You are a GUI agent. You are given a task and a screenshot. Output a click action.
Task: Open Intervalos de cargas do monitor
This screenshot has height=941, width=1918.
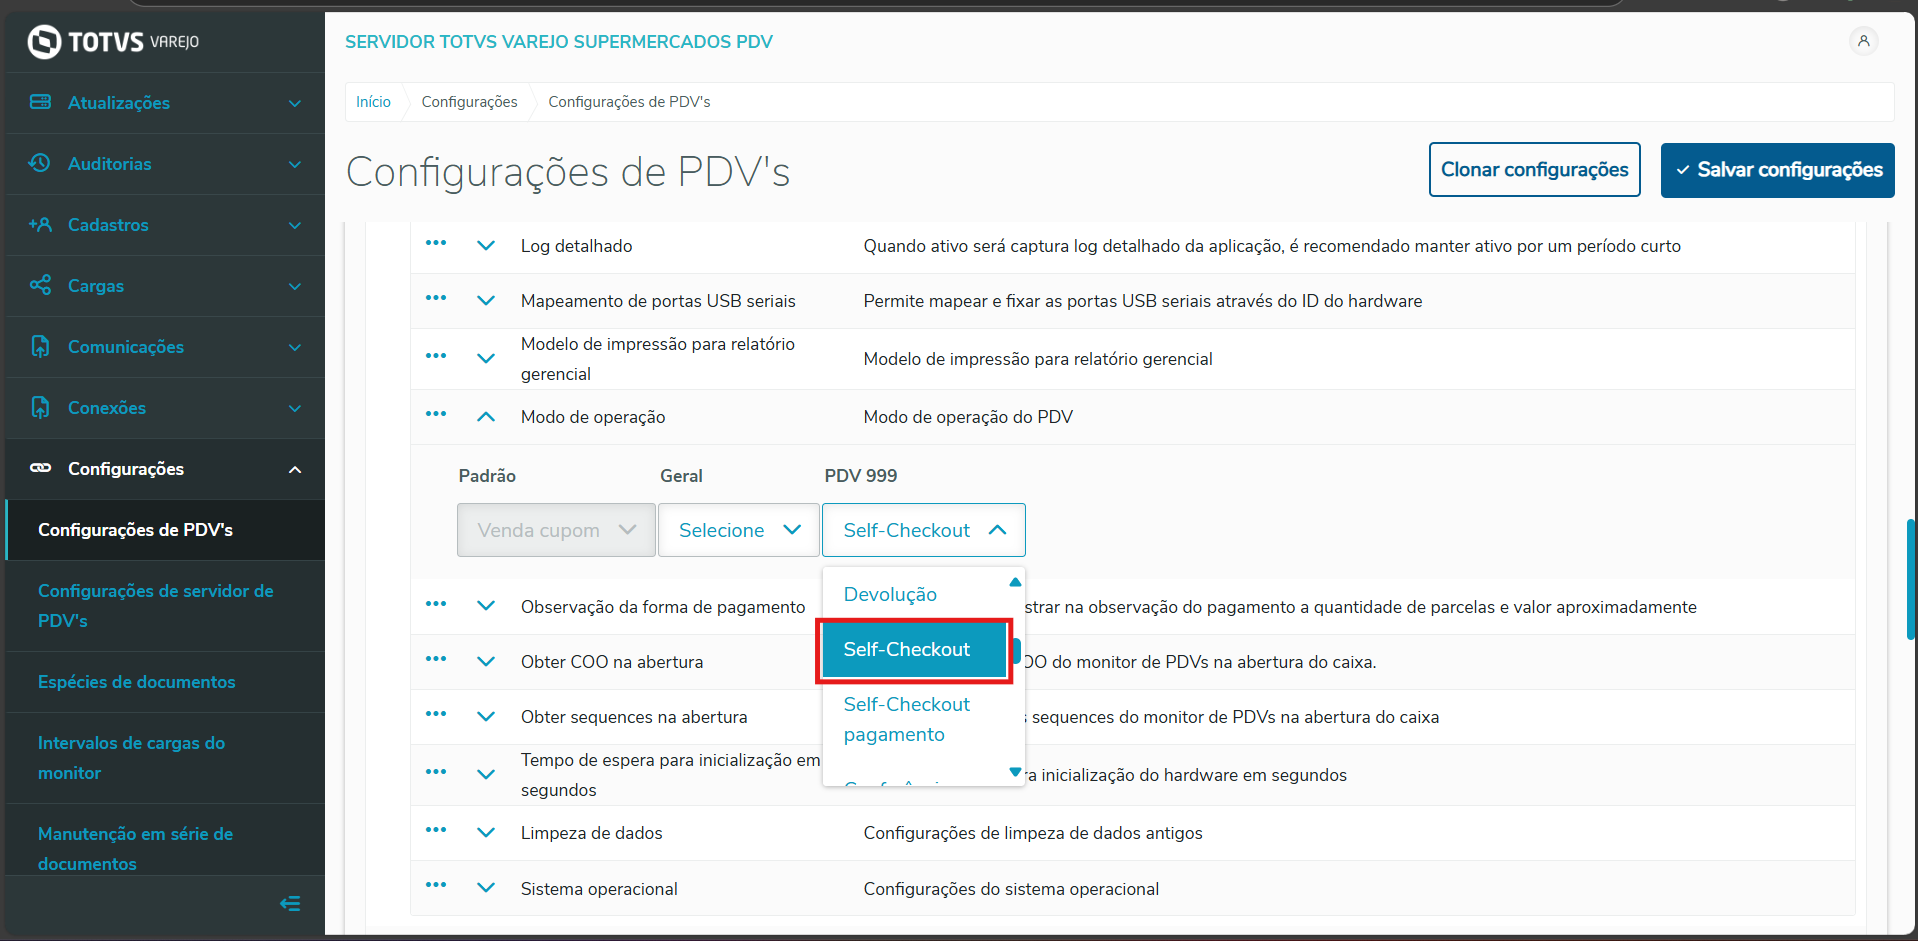[165, 758]
